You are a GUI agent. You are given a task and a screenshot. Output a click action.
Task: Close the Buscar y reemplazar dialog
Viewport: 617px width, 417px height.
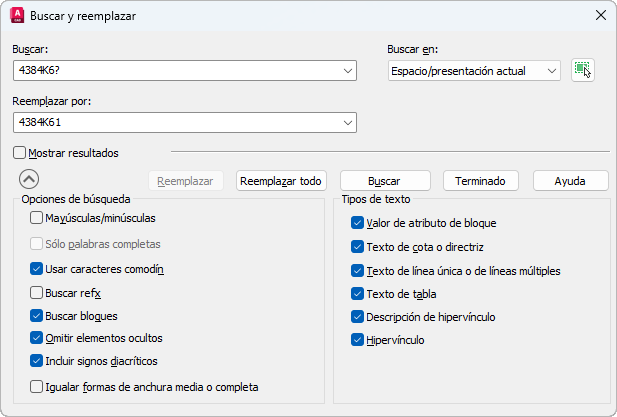point(600,15)
